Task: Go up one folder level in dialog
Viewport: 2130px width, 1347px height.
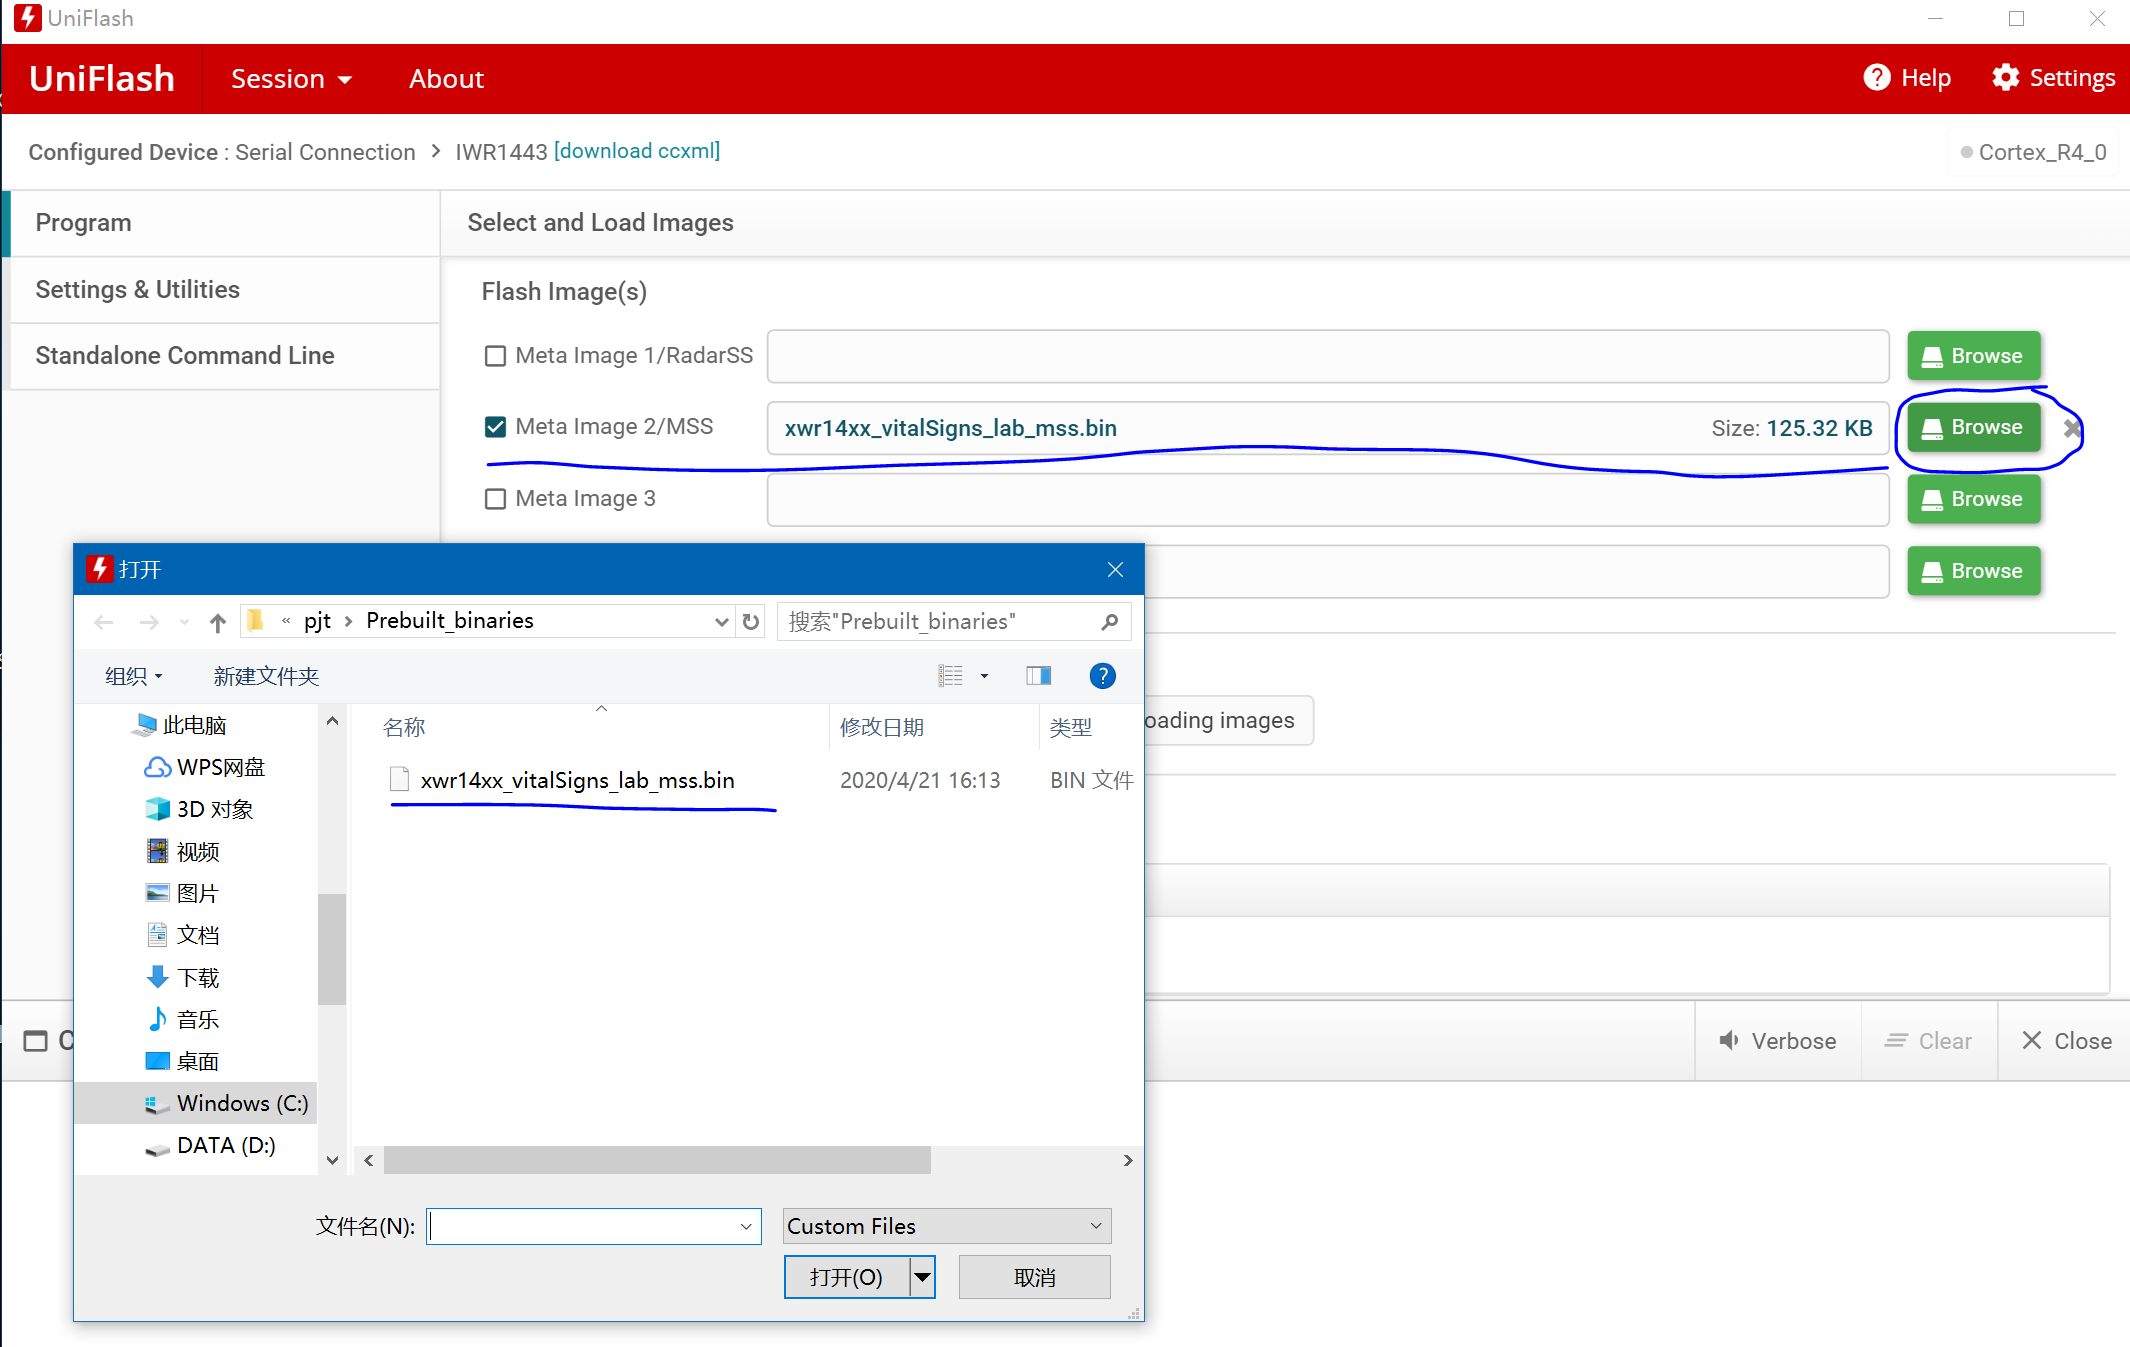Action: (218, 622)
